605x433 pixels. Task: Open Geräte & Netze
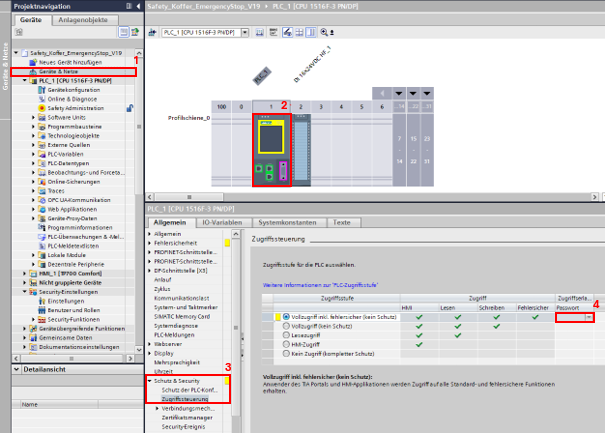60,71
